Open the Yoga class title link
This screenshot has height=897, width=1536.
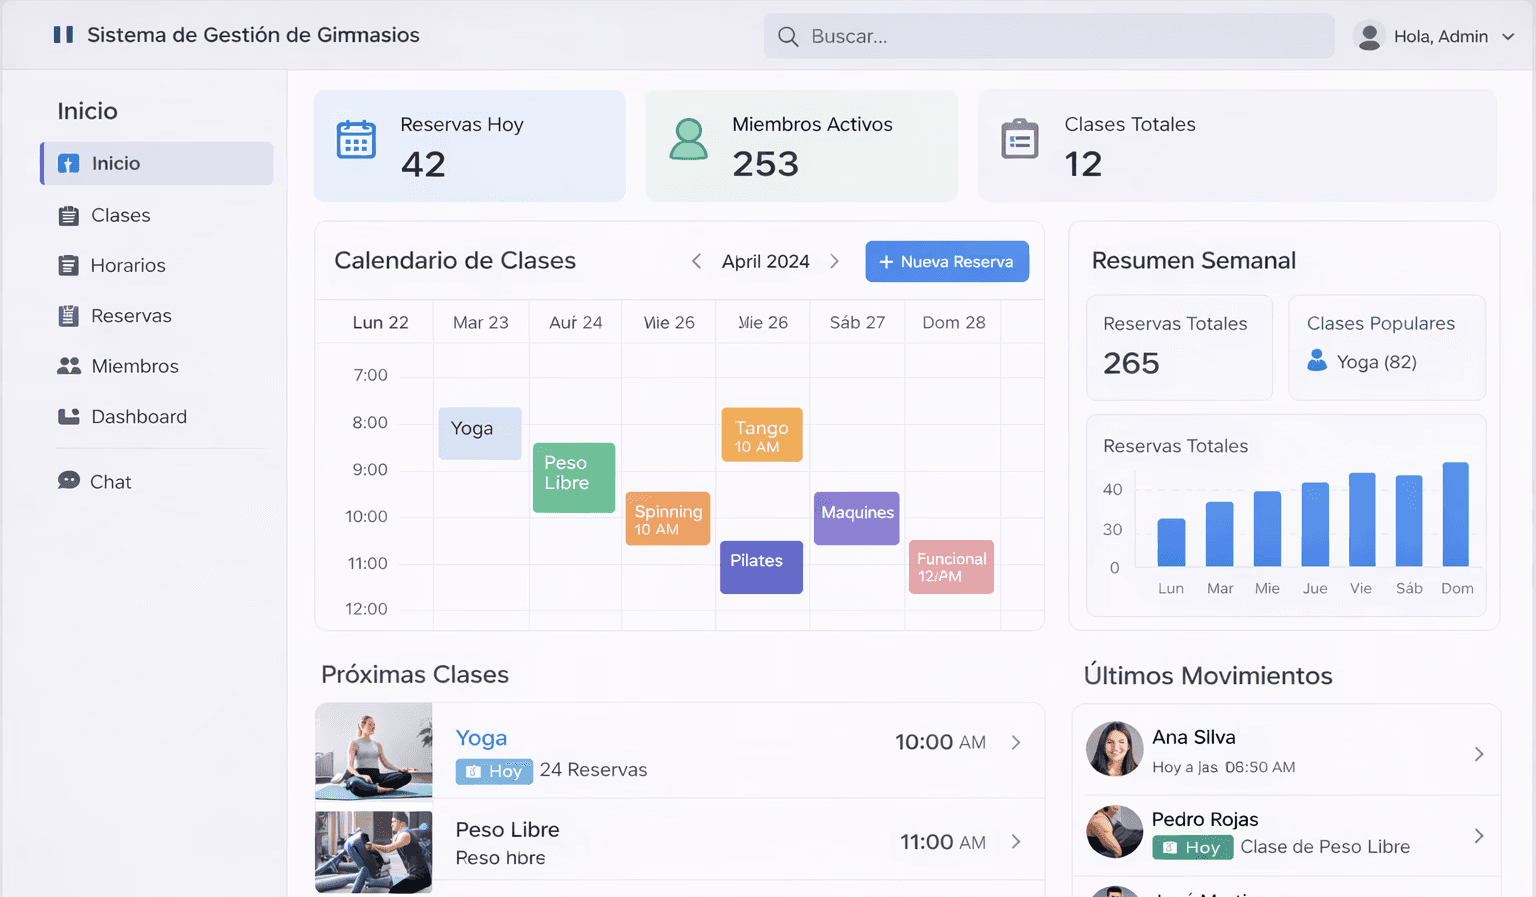[481, 738]
